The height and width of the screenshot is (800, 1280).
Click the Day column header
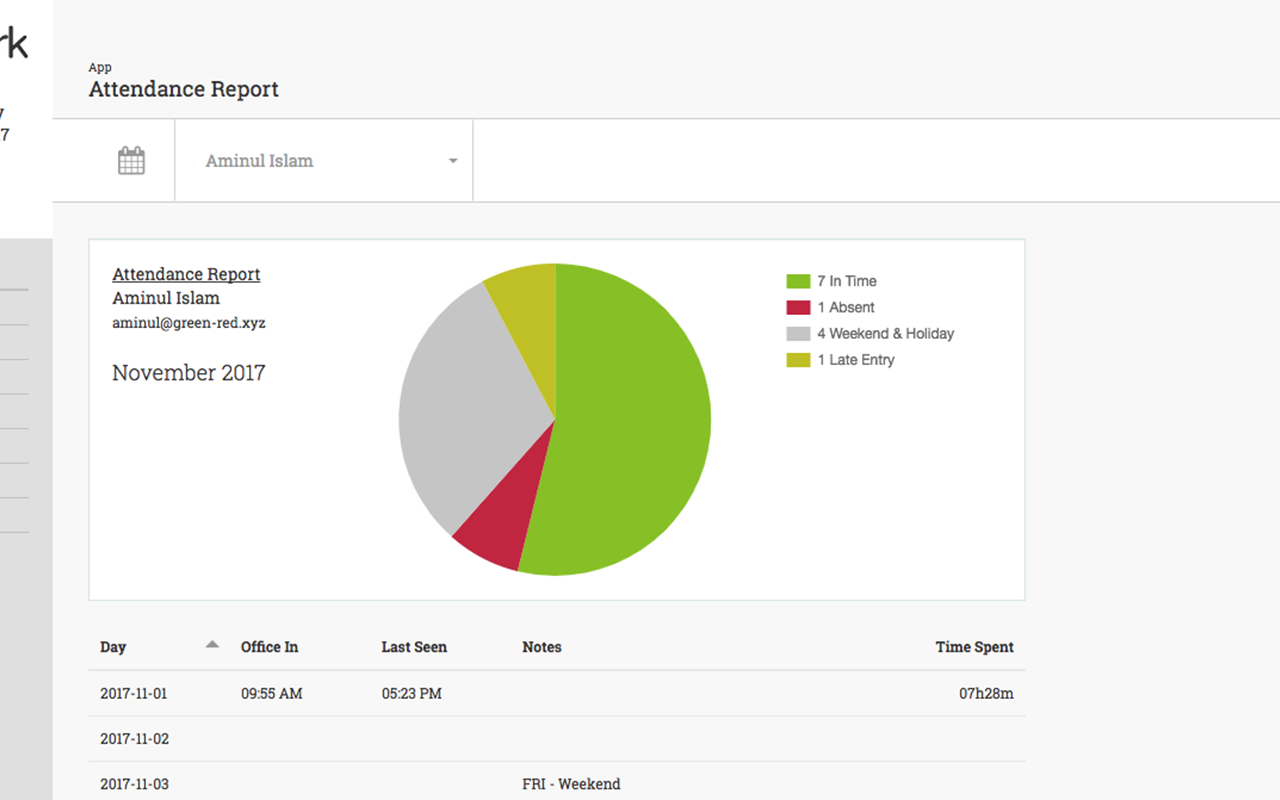(x=113, y=647)
